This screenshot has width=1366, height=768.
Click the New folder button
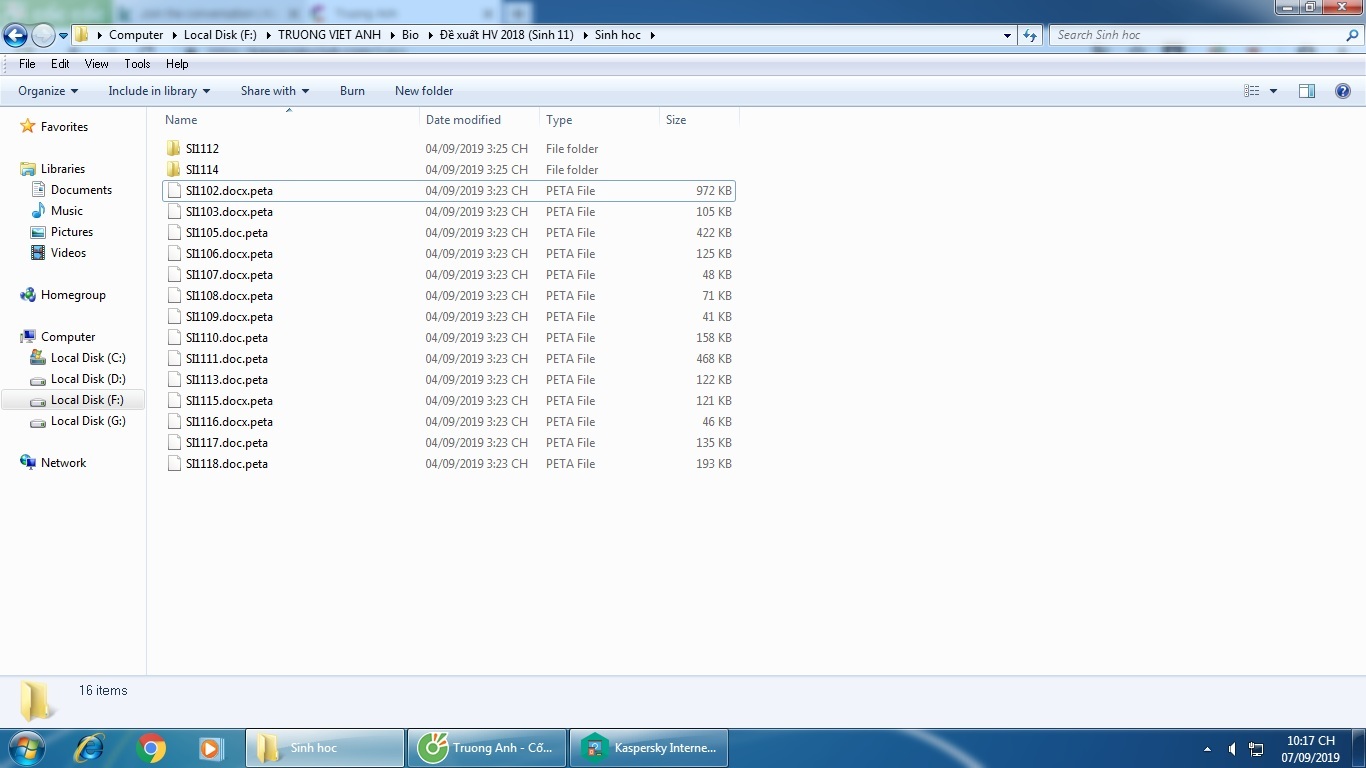[x=424, y=91]
